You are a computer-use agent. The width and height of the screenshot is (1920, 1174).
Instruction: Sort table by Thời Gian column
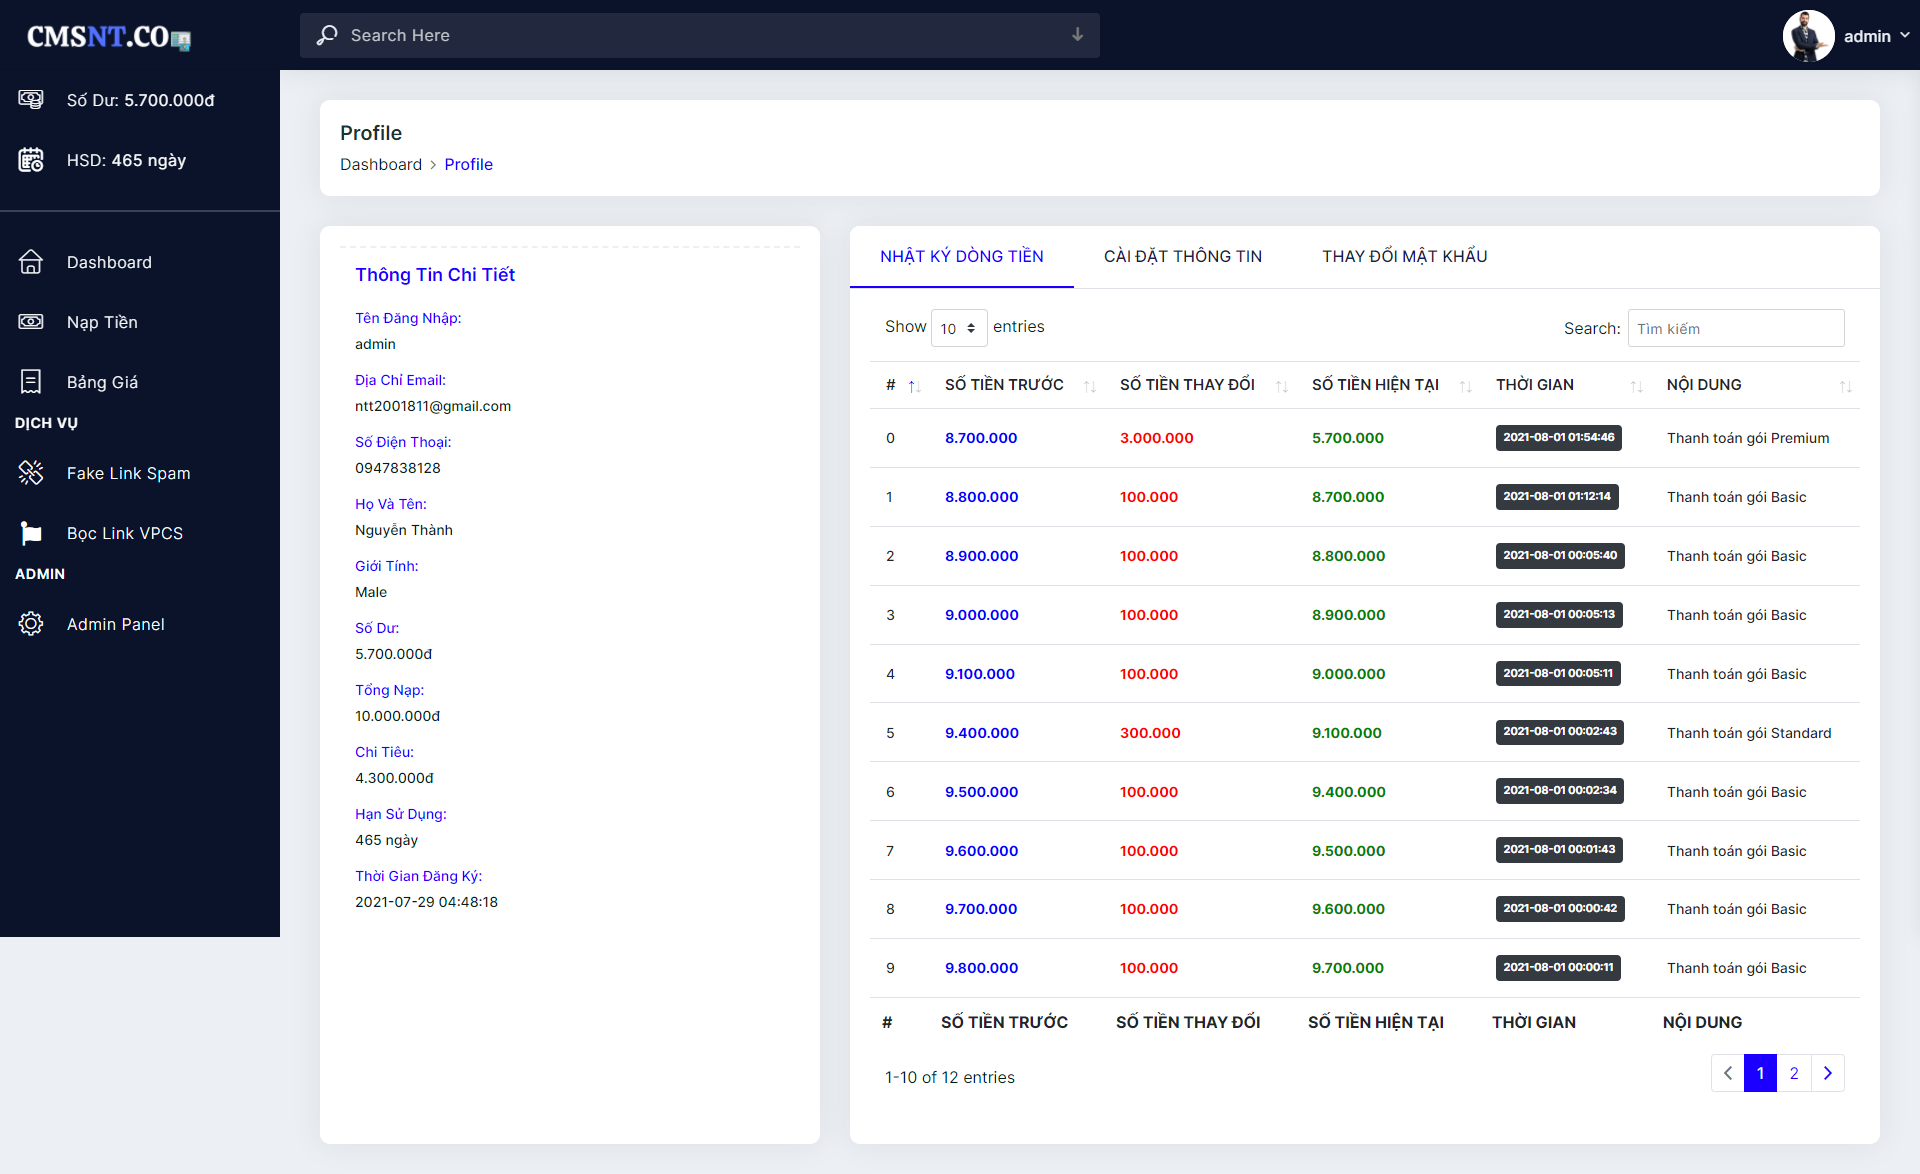click(1535, 385)
